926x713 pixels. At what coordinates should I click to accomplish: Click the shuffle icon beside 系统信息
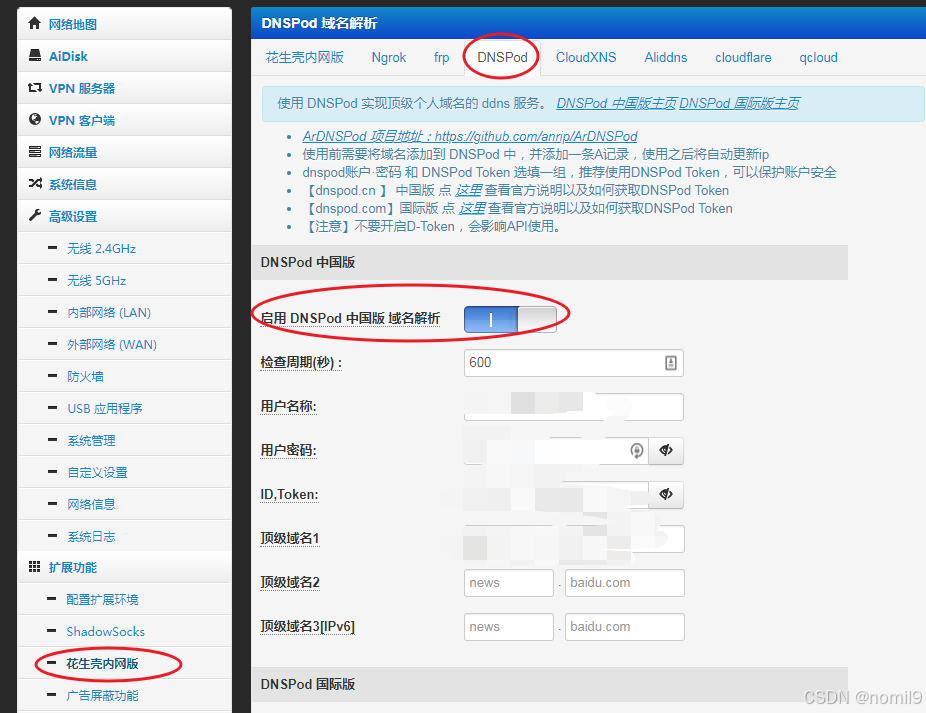point(35,184)
